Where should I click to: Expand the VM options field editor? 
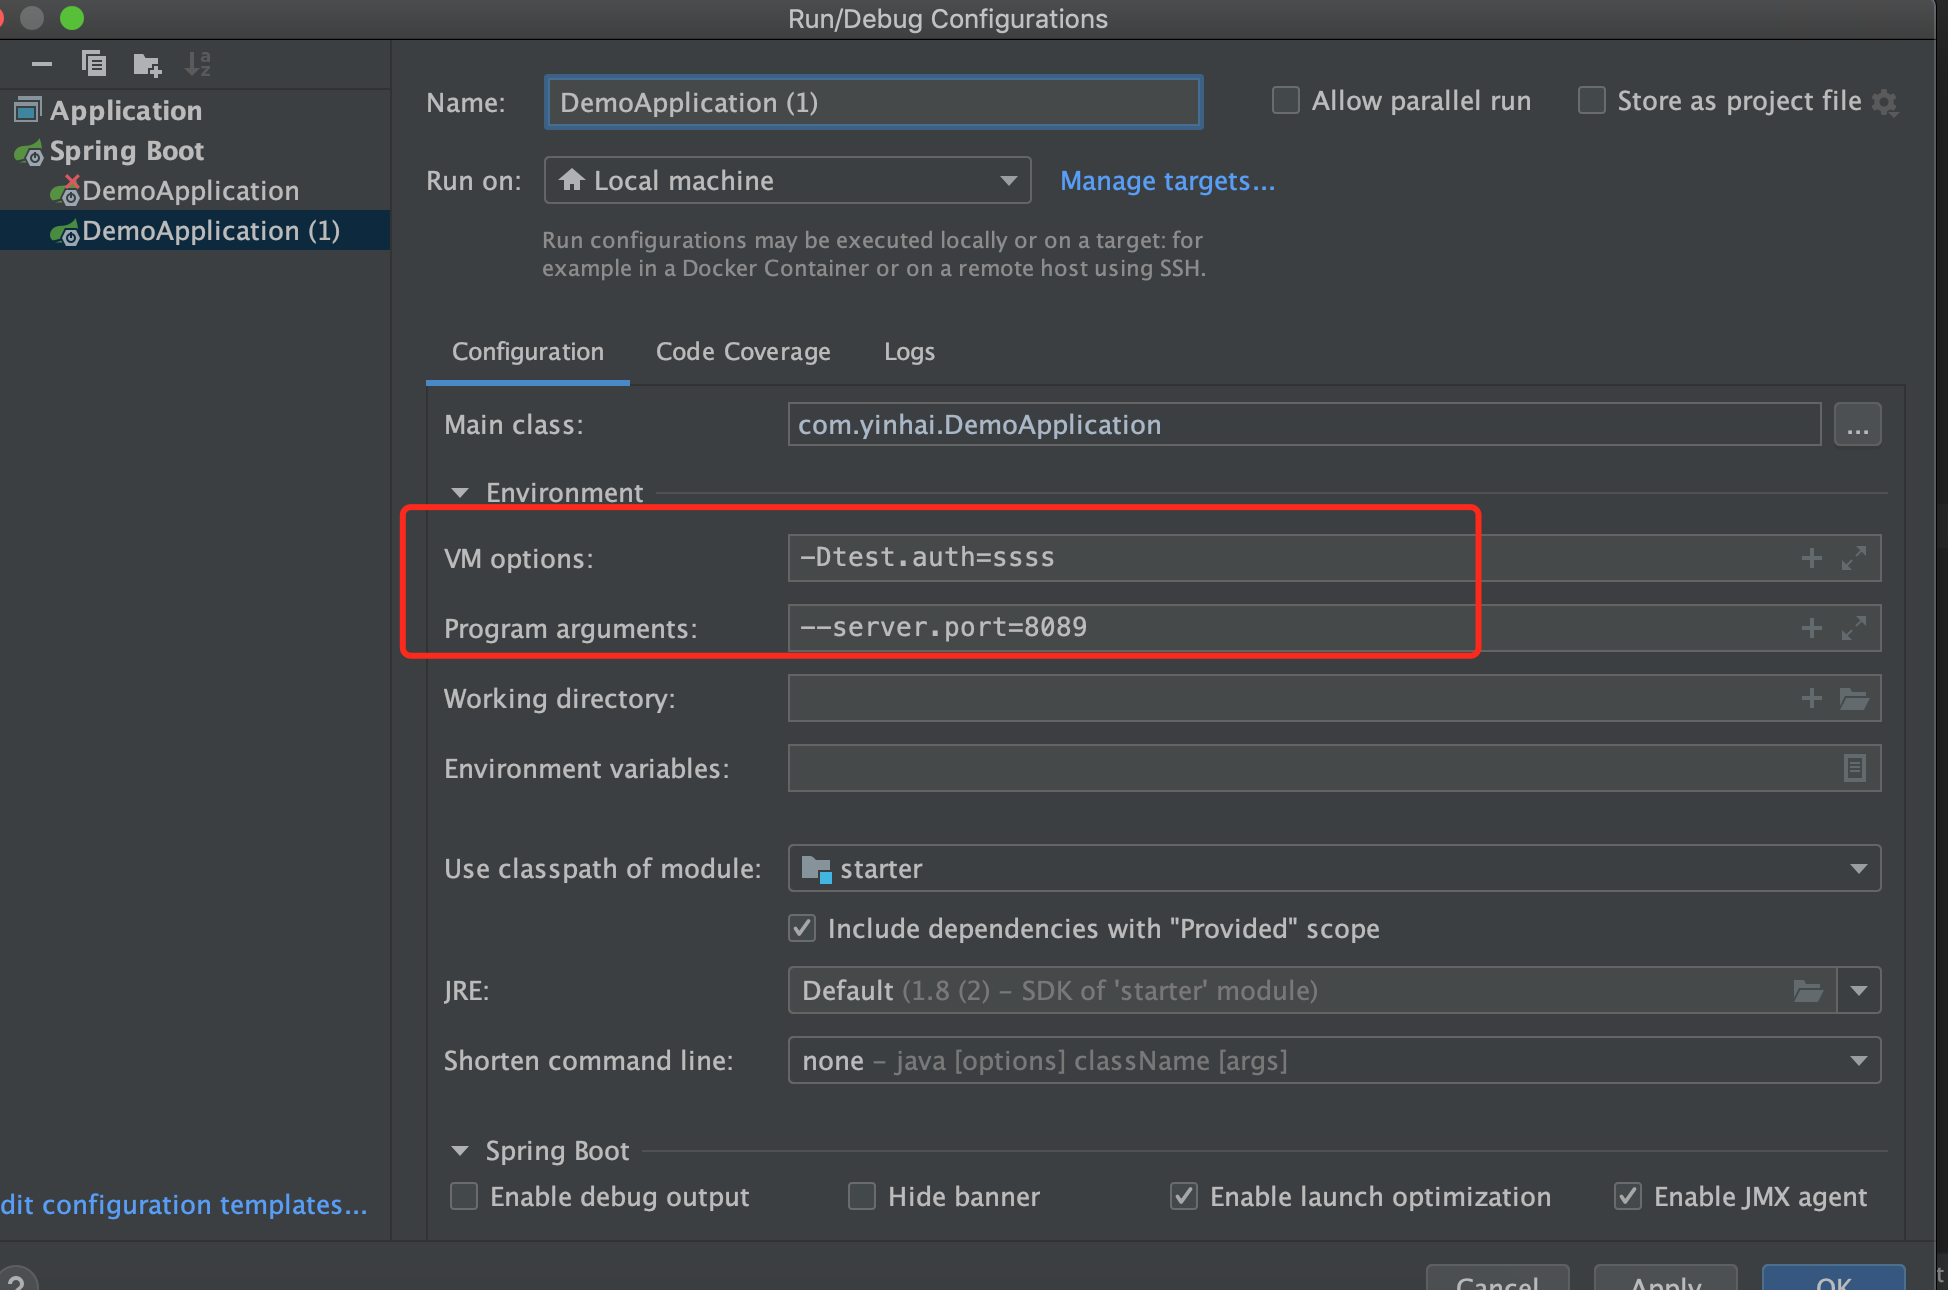[x=1853, y=558]
